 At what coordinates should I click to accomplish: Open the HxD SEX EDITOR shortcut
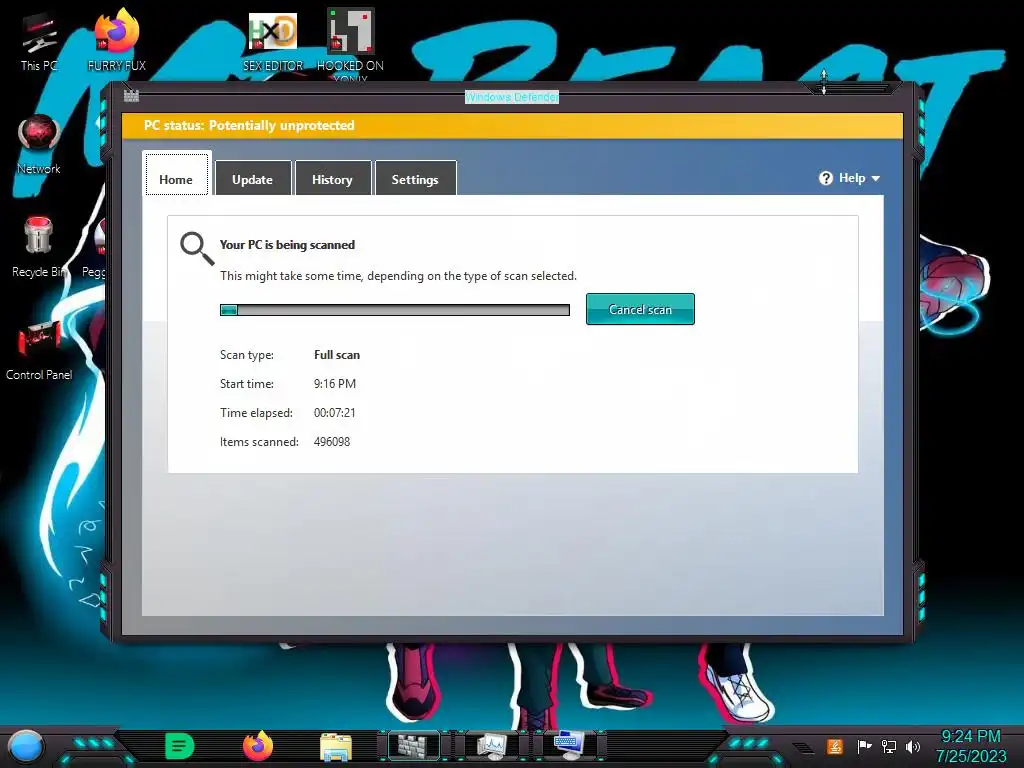point(273,42)
